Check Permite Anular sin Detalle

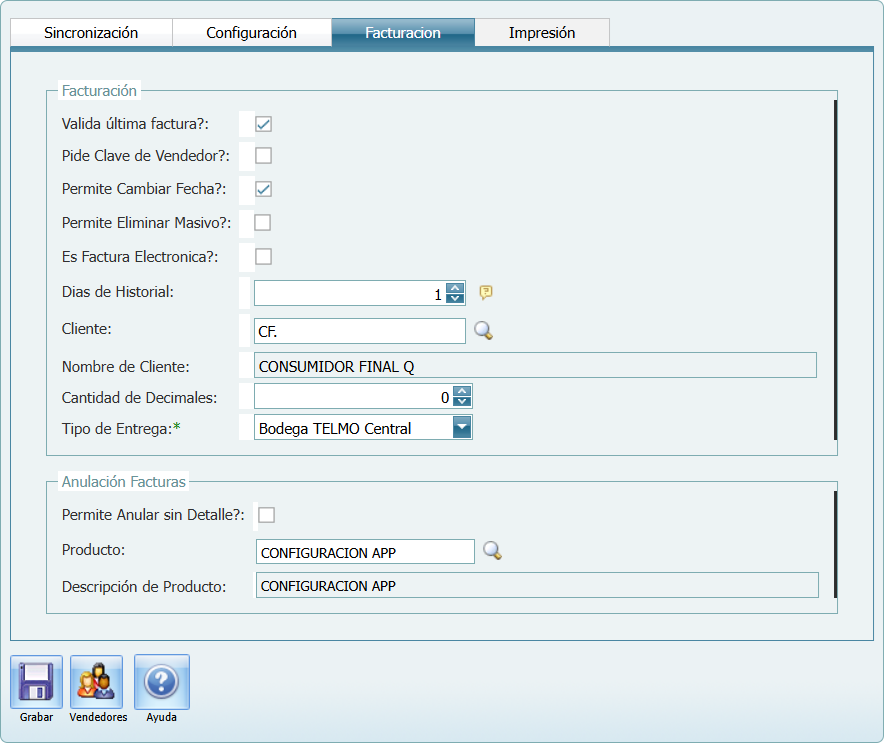click(266, 512)
